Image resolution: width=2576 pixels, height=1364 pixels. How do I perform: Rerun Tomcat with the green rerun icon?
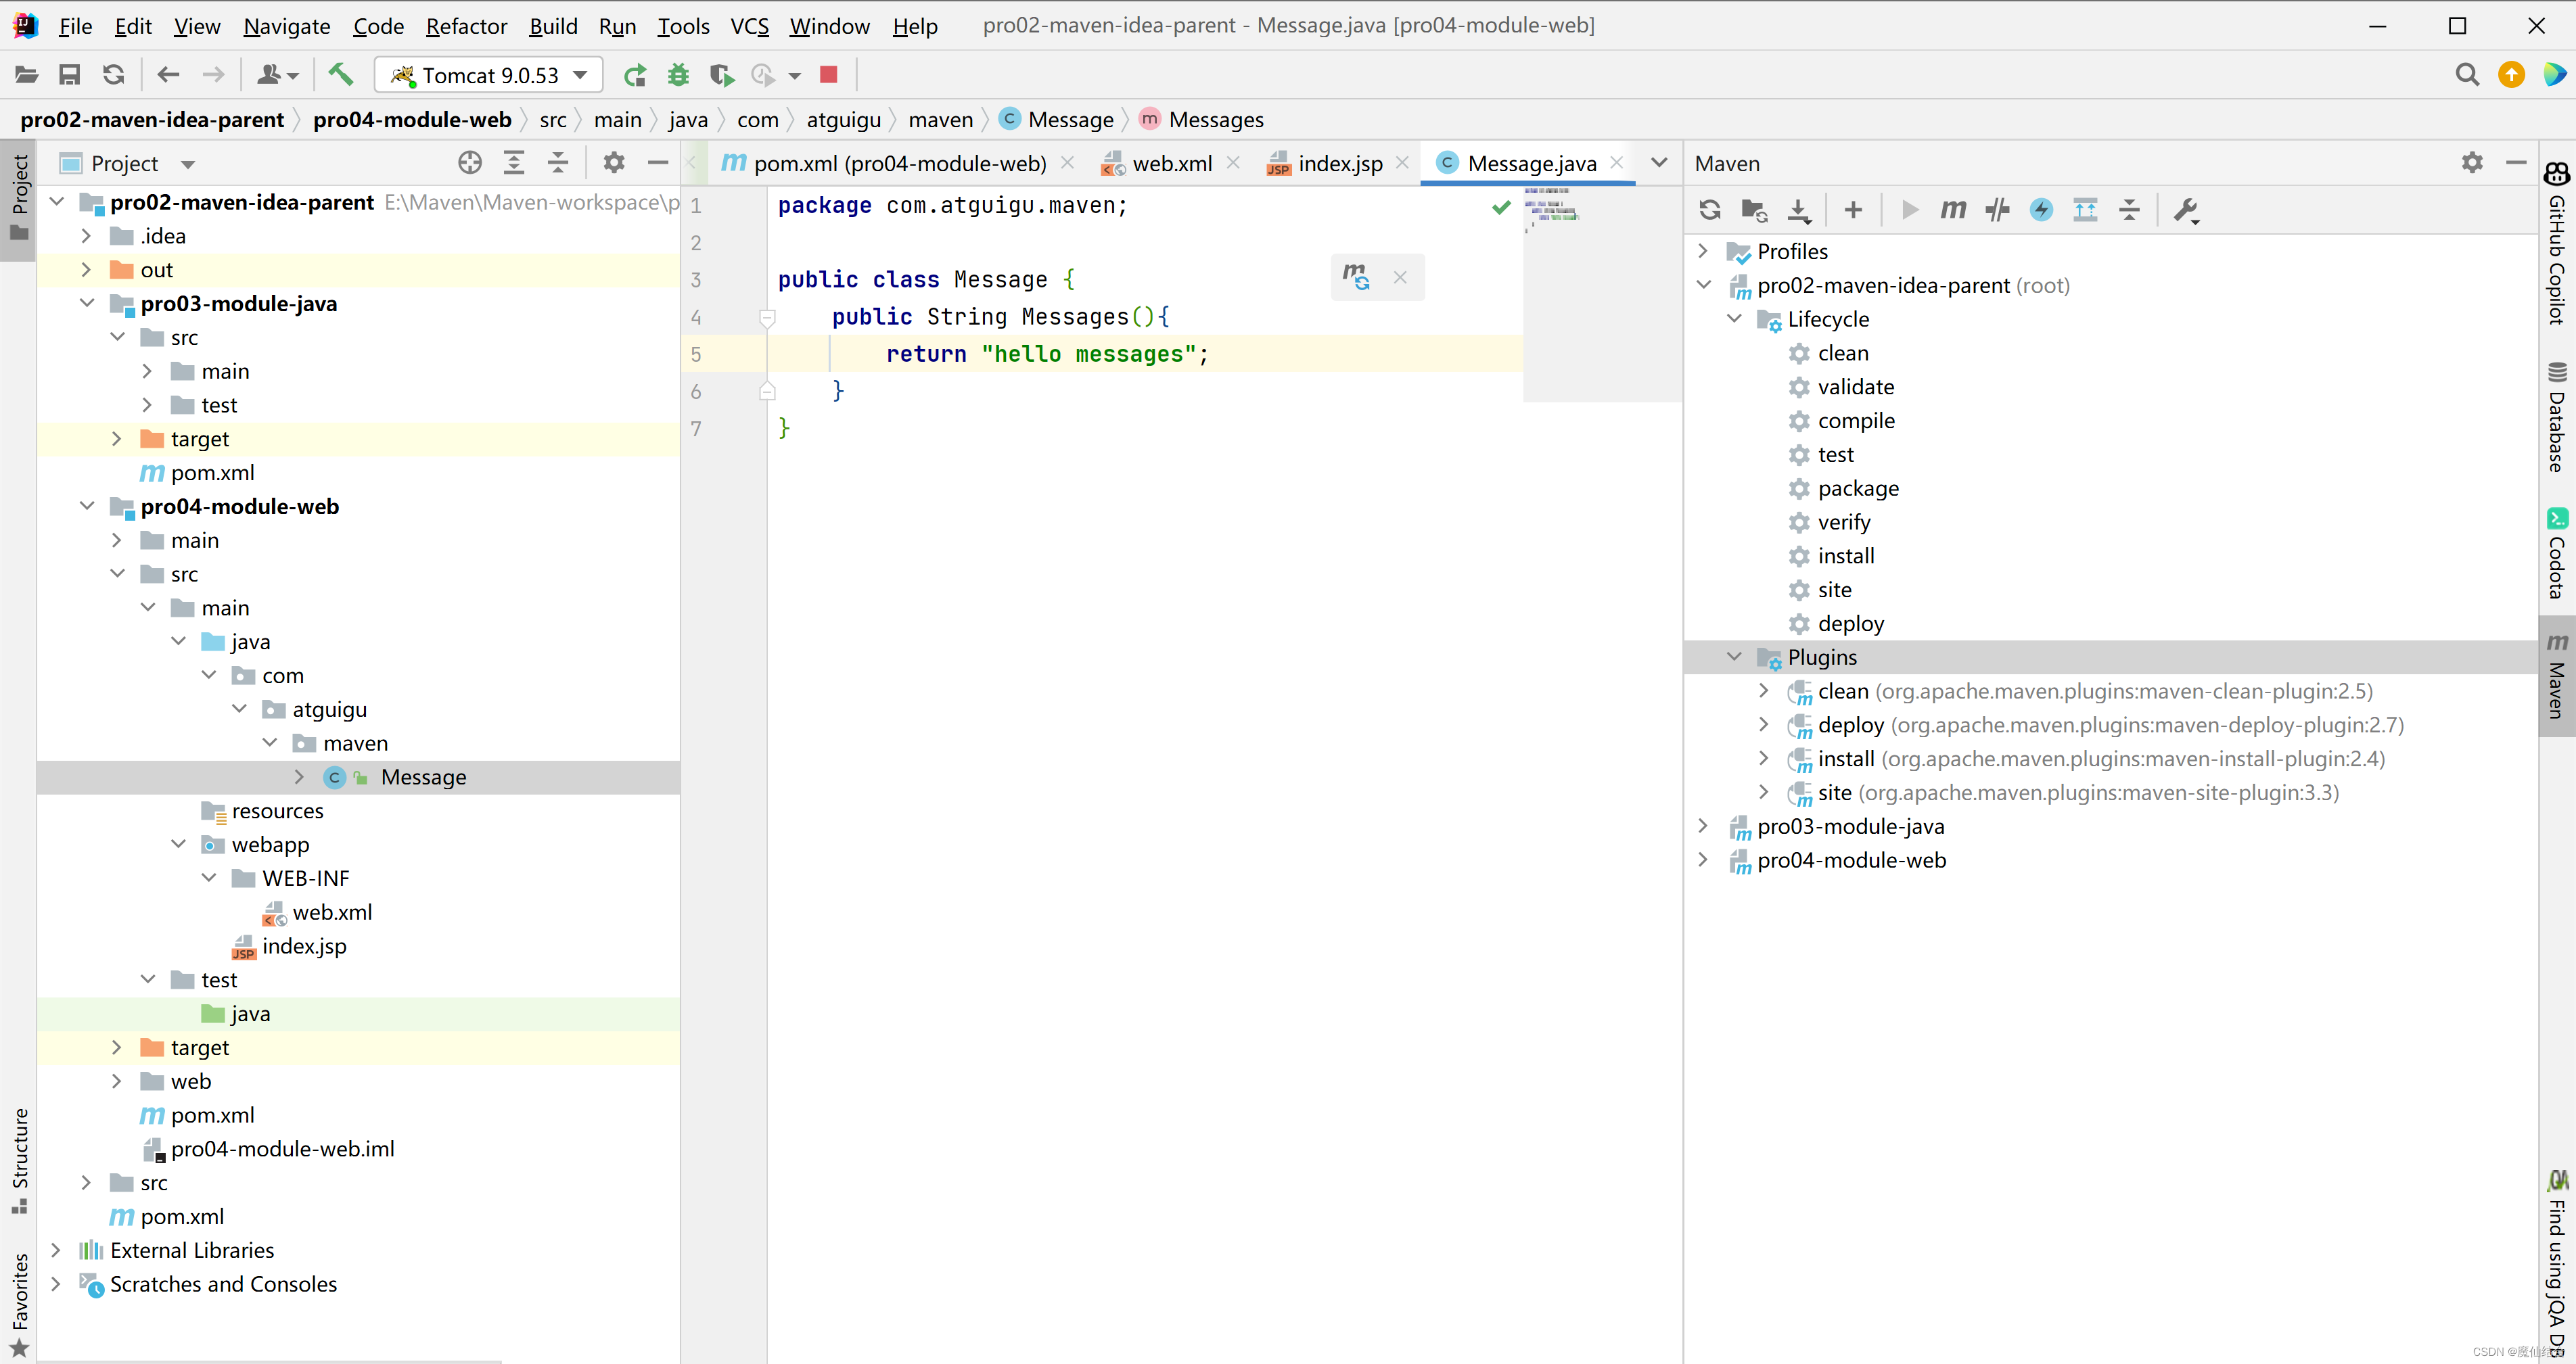click(635, 75)
